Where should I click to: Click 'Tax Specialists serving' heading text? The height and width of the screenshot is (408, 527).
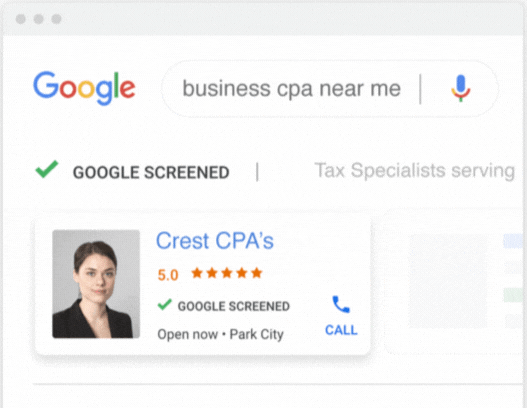click(x=415, y=170)
